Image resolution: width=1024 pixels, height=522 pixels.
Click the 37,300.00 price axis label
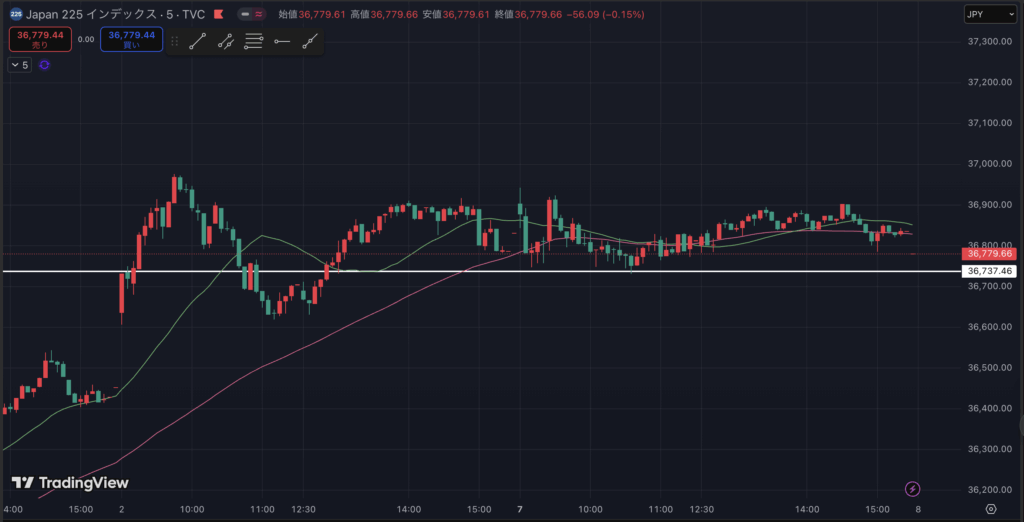(x=988, y=42)
